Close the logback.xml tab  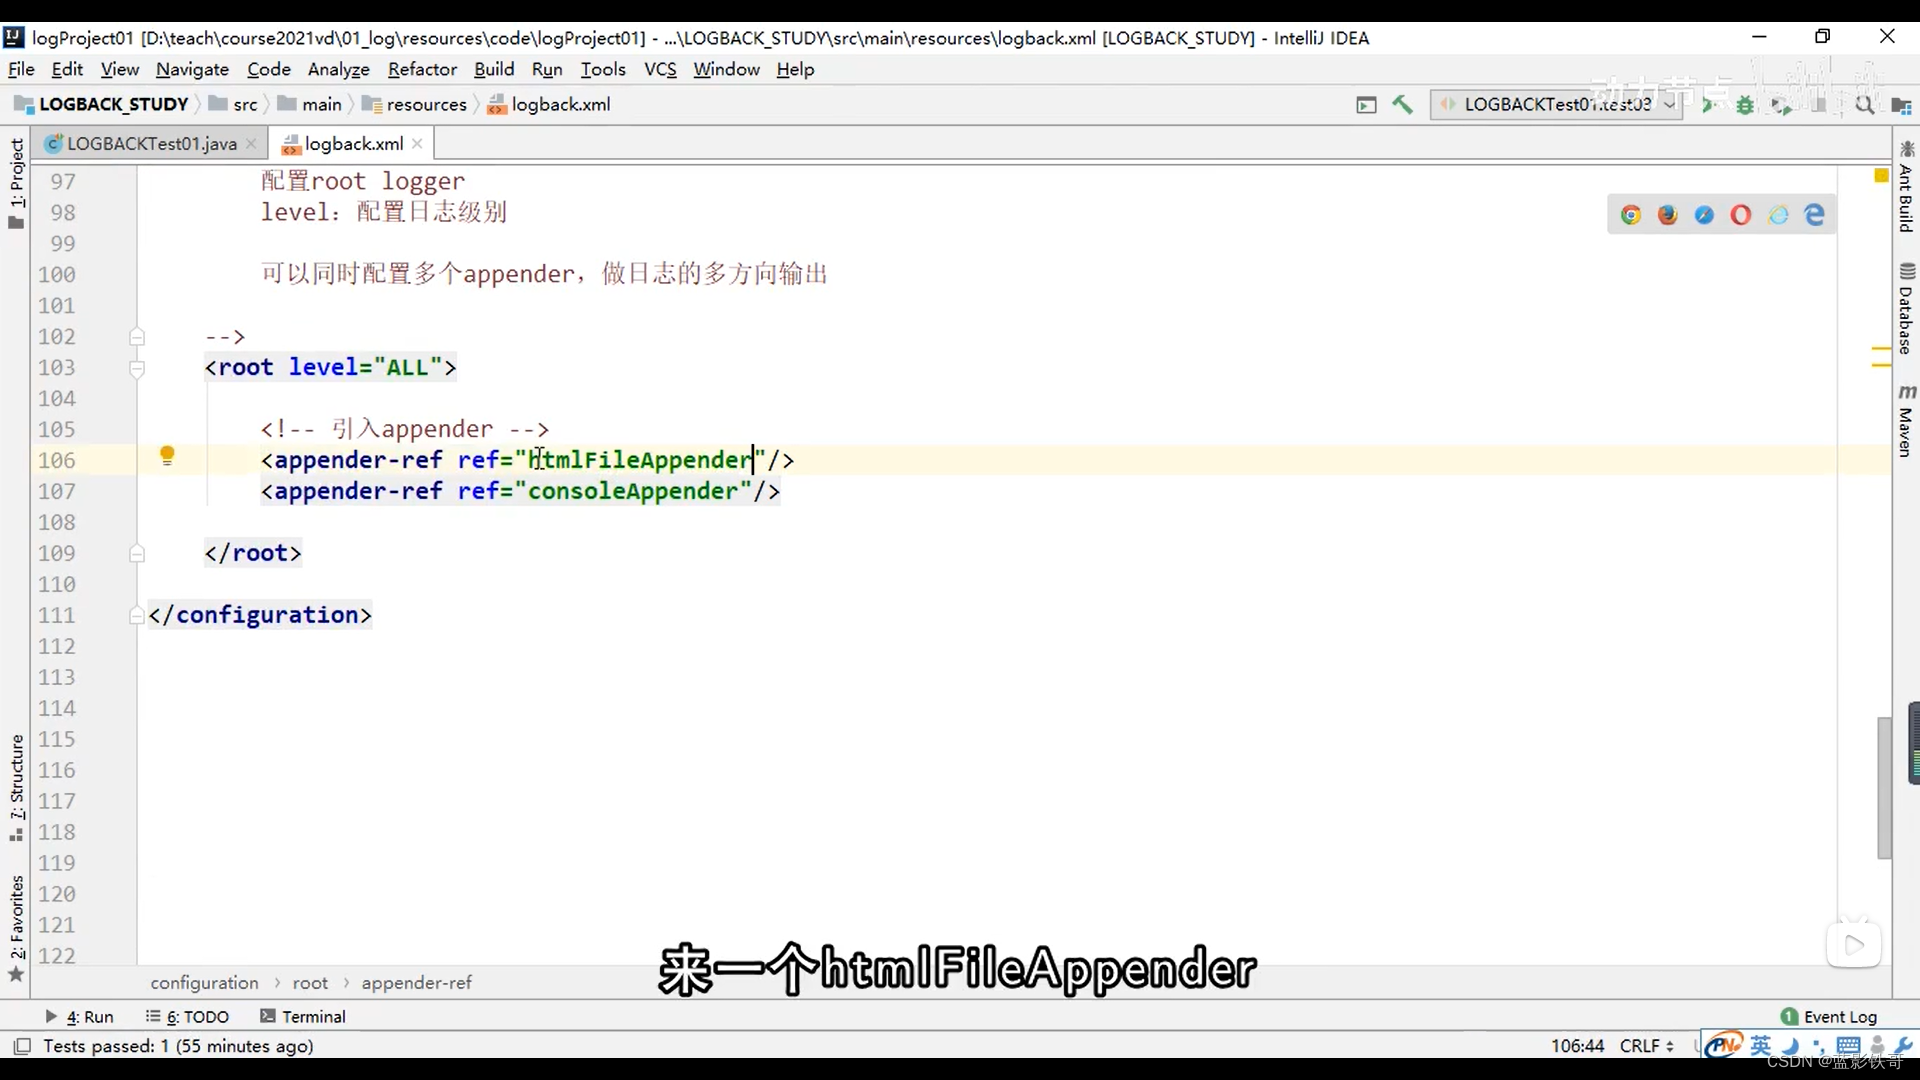[417, 144]
